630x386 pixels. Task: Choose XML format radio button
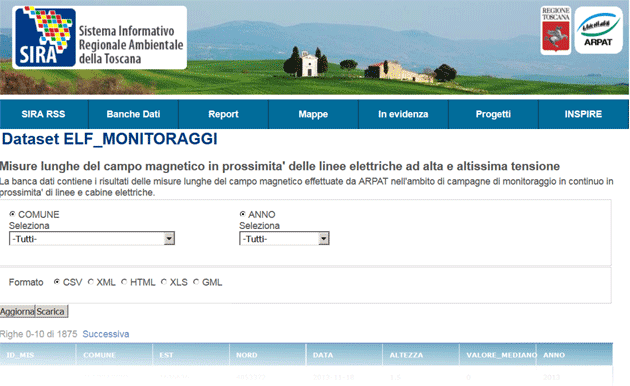tap(91, 282)
